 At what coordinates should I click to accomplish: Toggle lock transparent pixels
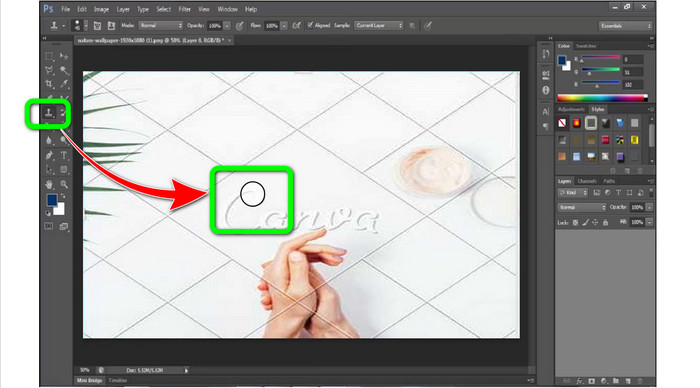click(x=575, y=222)
